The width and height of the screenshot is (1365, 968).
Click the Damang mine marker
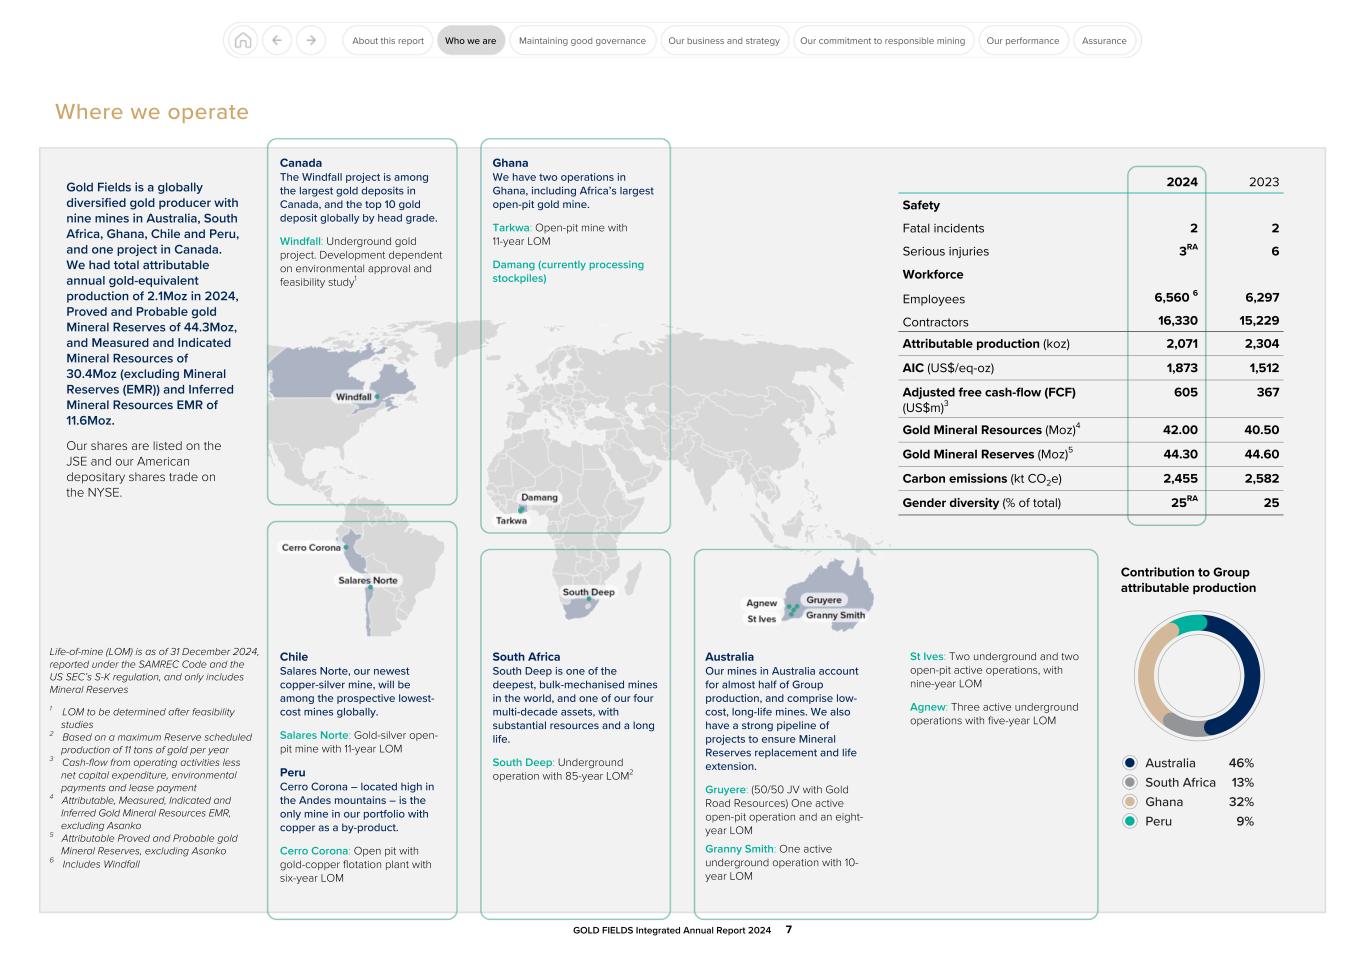521,507
